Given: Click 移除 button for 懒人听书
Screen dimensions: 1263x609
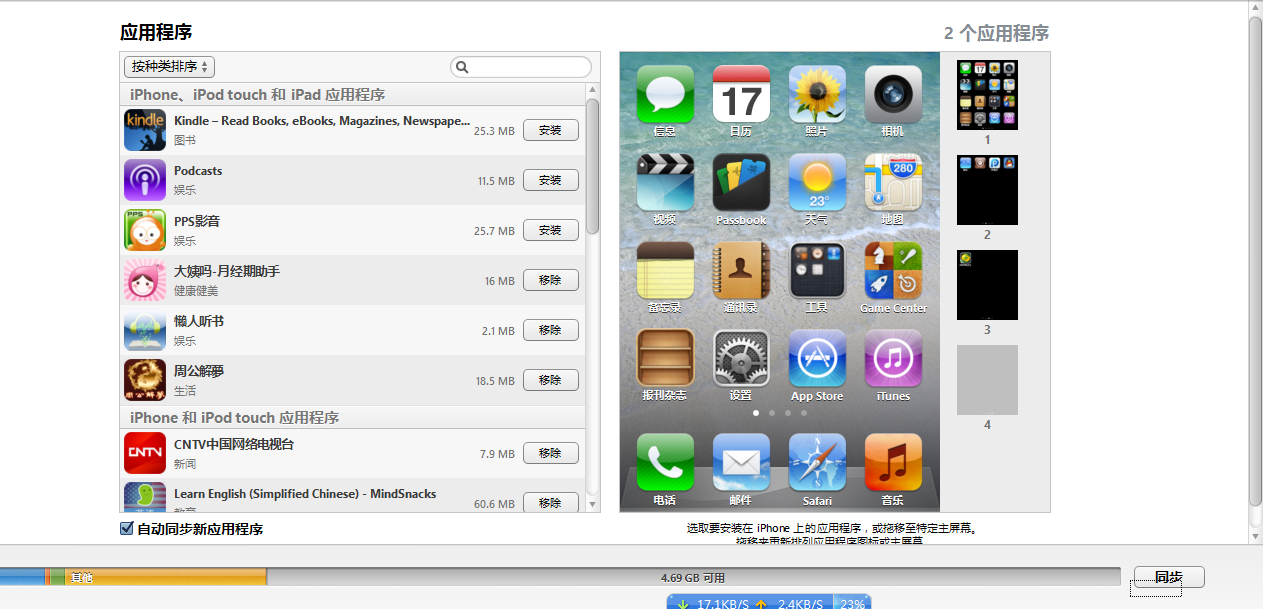Looking at the screenshot, I should coord(550,330).
